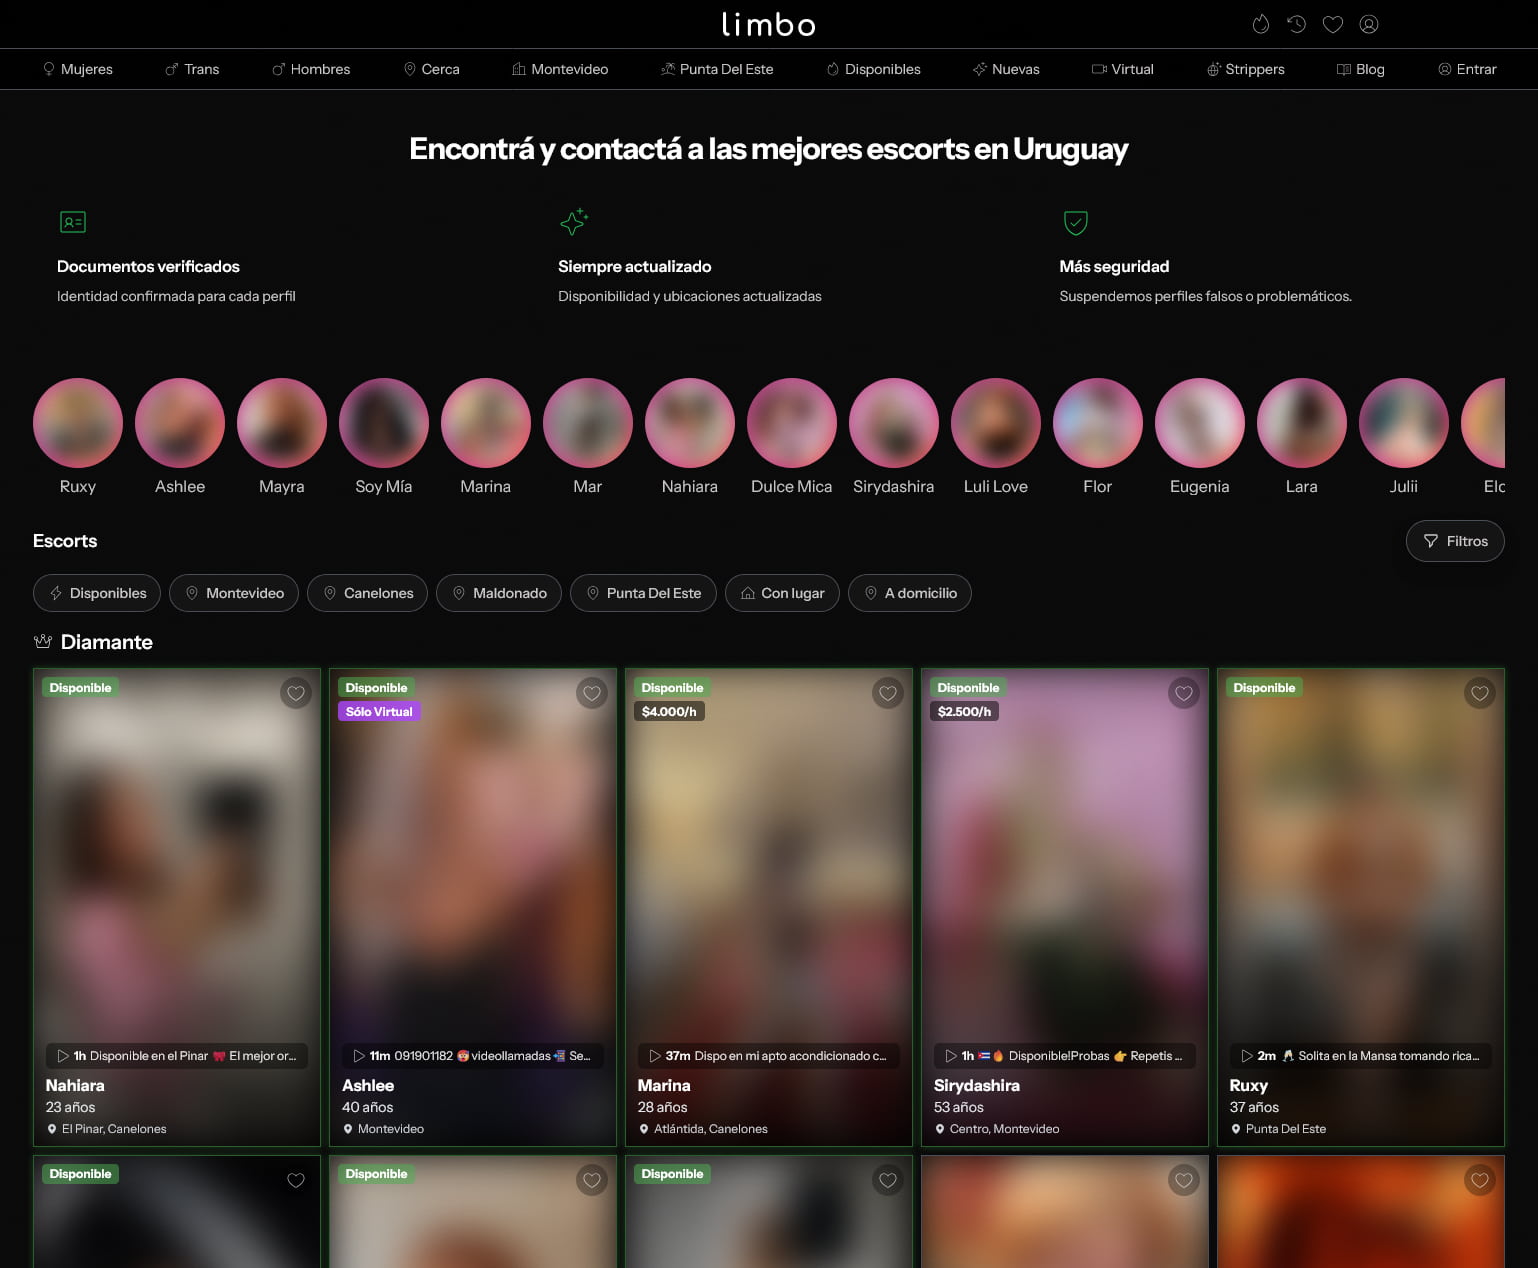The image size is (1538, 1268).
Task: Open Ashlee's story circle
Action: (180, 423)
